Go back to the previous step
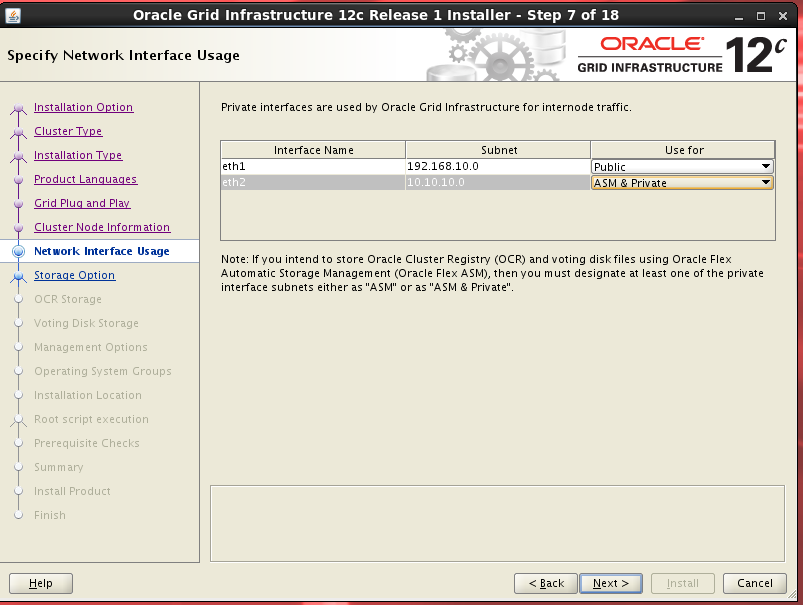The height and width of the screenshot is (605, 803). [x=546, y=583]
